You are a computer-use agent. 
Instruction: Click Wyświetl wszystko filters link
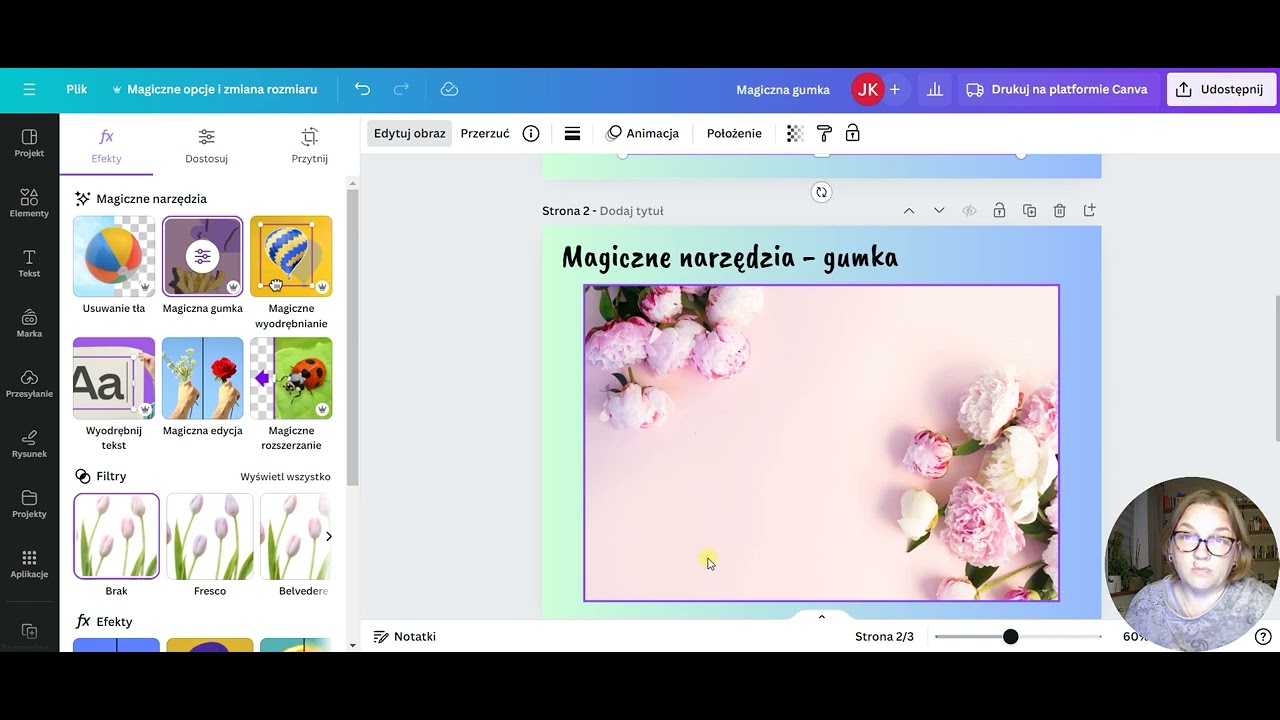[285, 477]
